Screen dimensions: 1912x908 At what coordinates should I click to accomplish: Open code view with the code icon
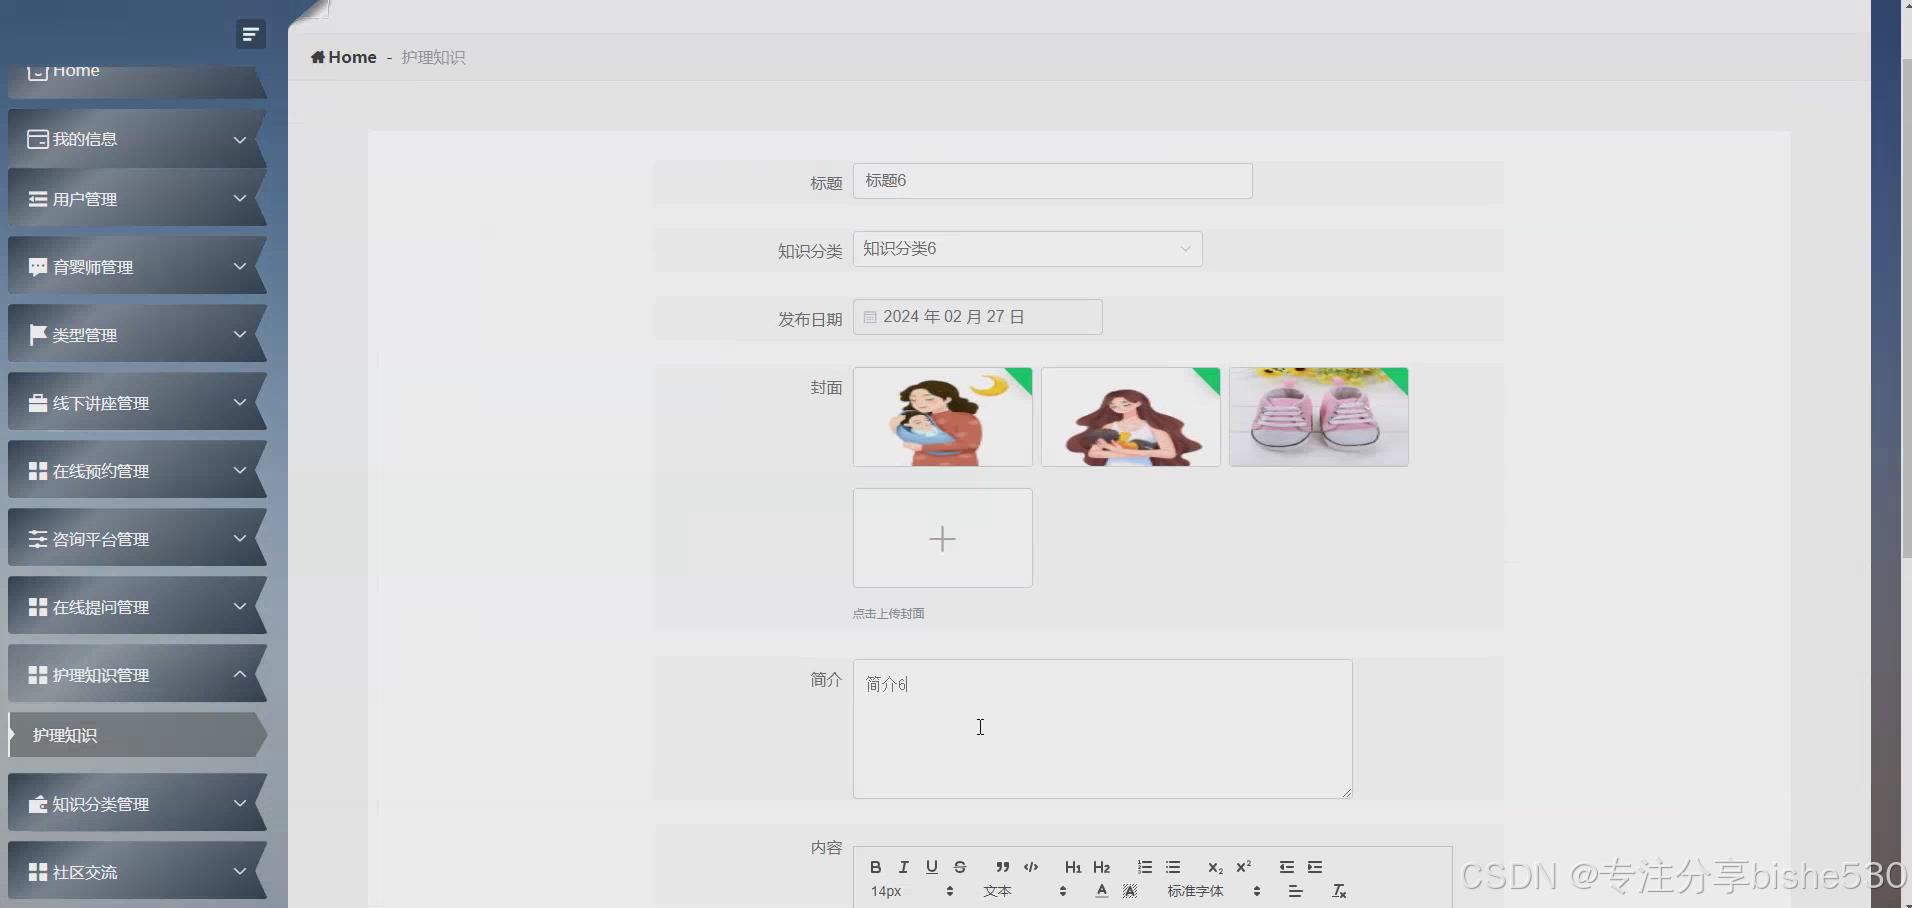(1032, 867)
